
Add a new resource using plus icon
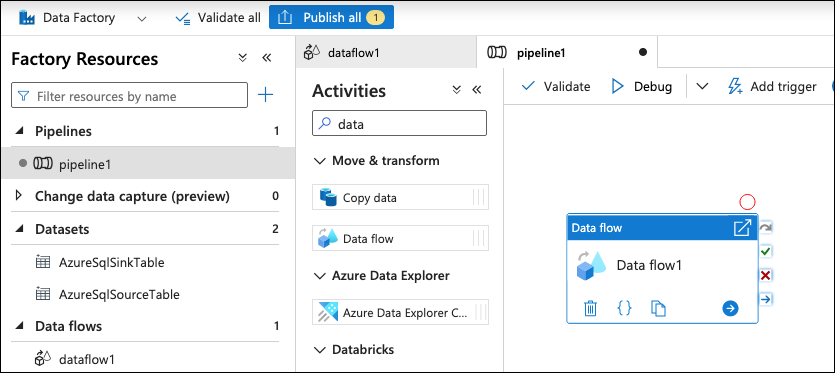265,95
